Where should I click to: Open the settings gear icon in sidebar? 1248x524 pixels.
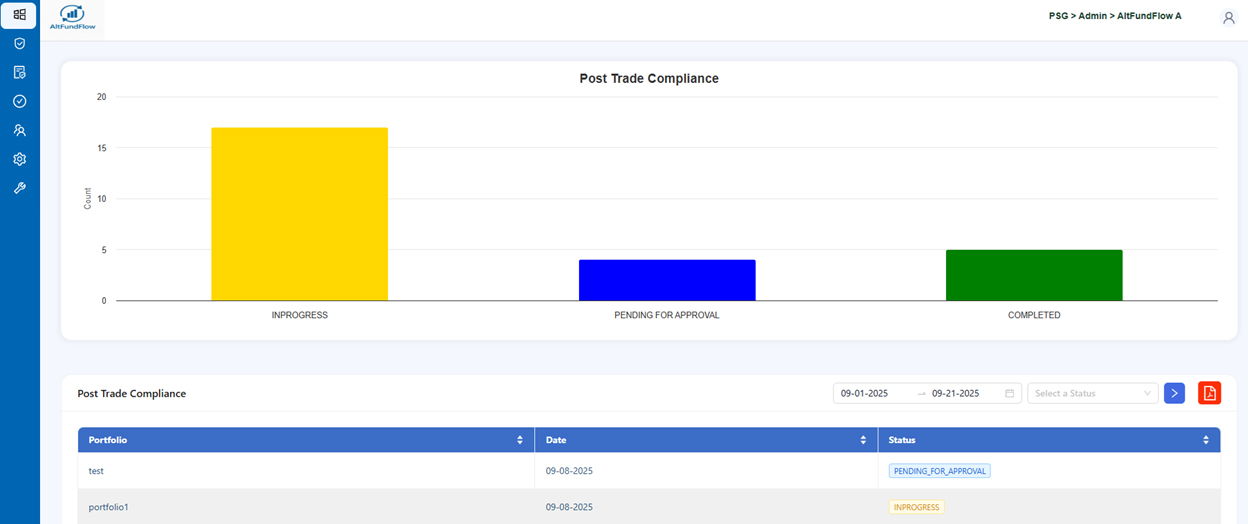click(19, 159)
